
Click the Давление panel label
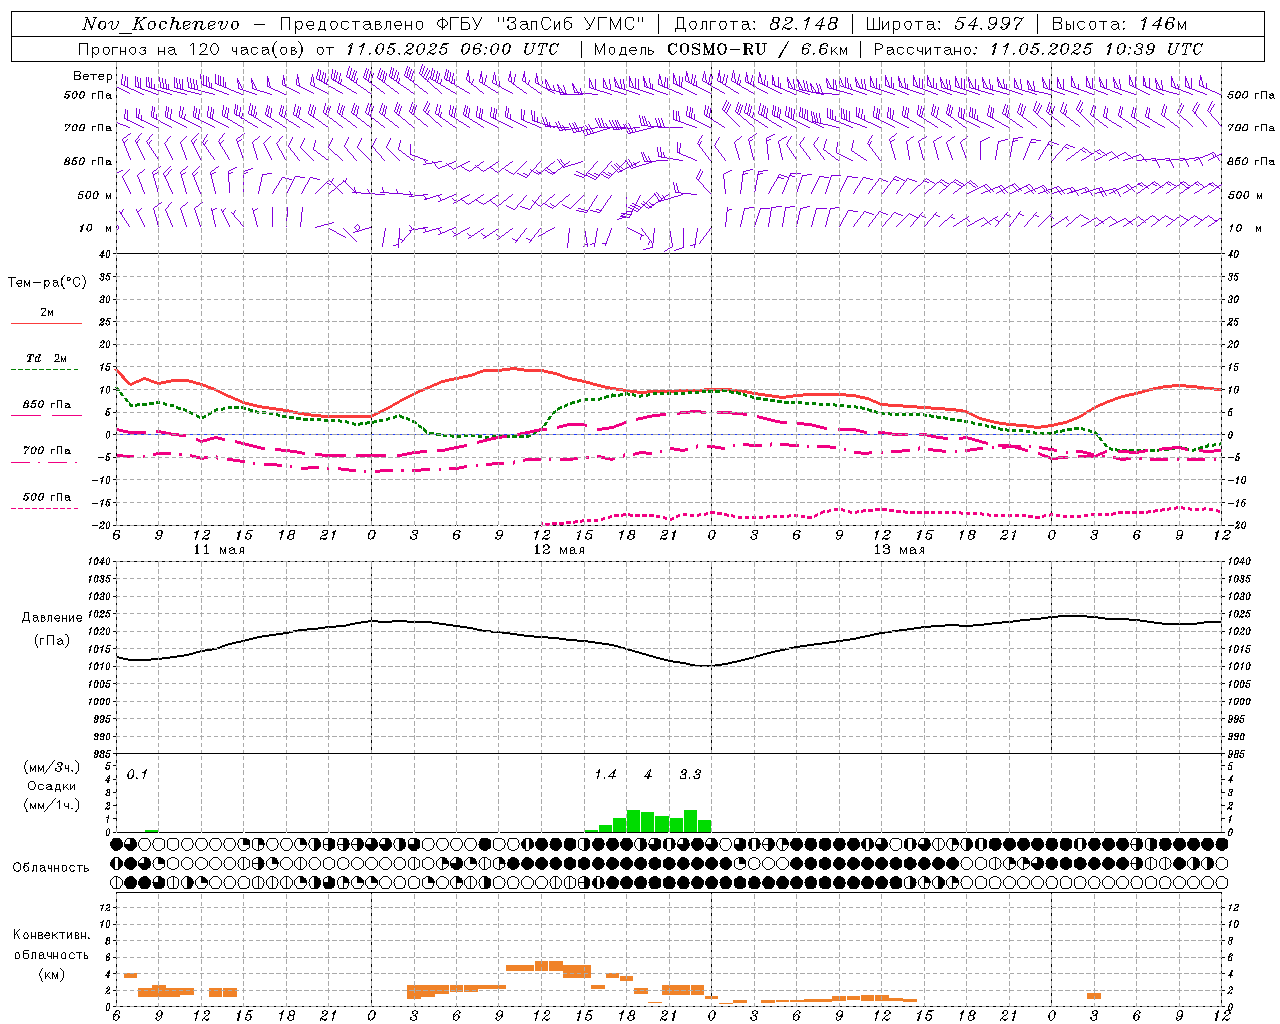tap(52, 618)
